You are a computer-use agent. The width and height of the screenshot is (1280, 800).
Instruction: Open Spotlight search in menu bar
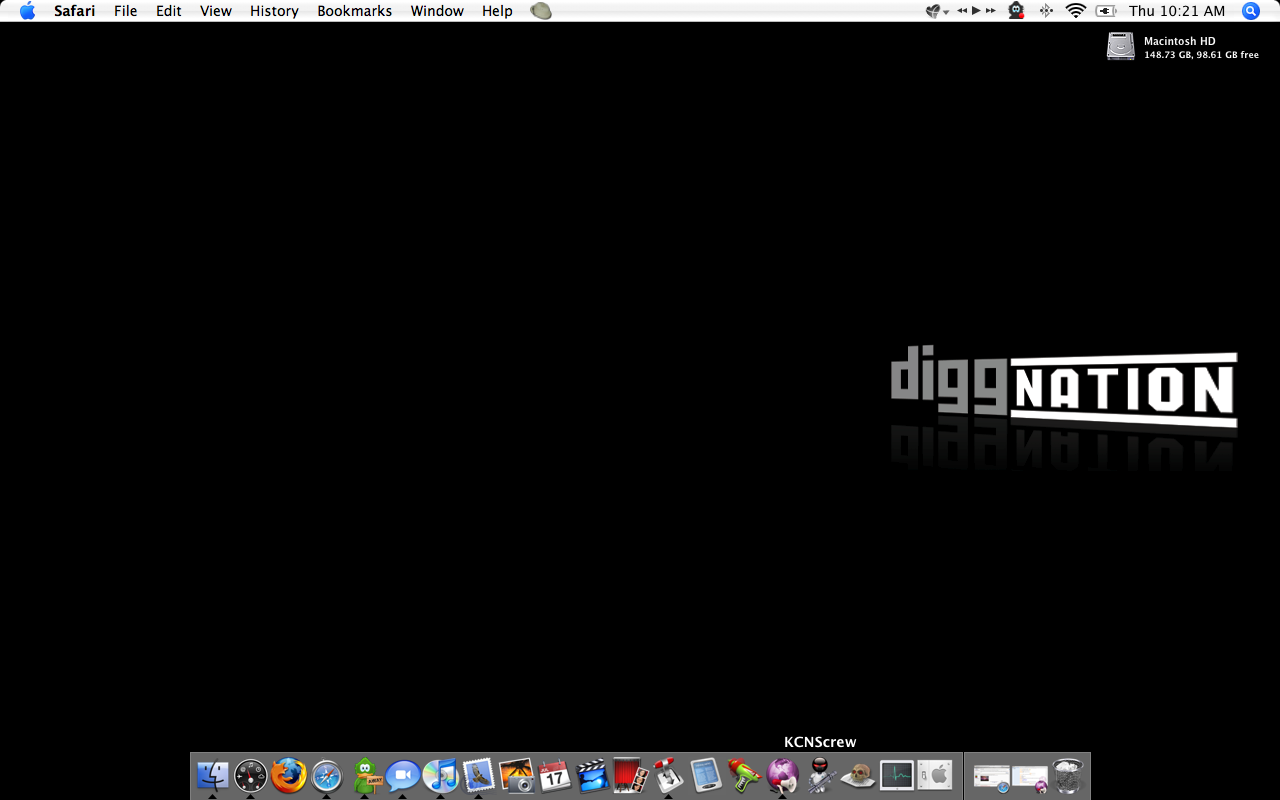[x=1250, y=11]
